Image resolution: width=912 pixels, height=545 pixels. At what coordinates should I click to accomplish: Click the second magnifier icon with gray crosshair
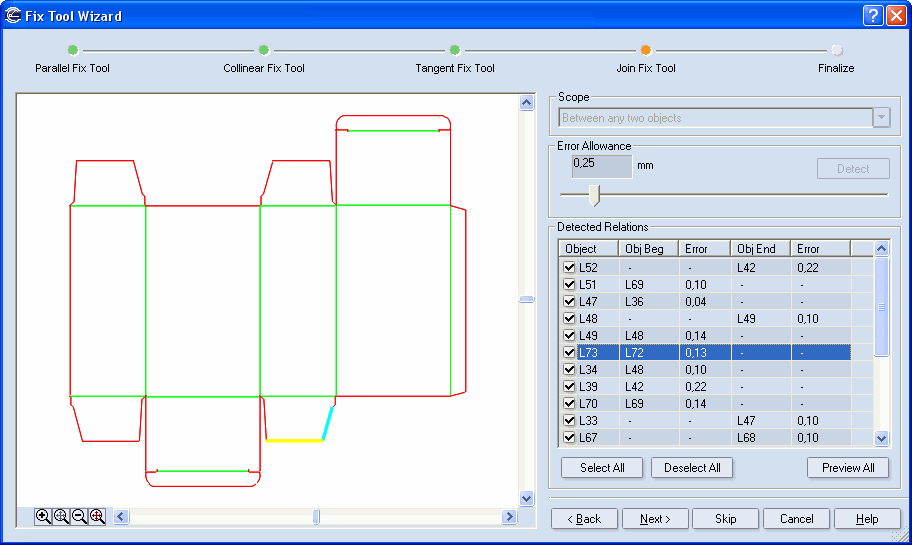pyautogui.click(x=61, y=516)
